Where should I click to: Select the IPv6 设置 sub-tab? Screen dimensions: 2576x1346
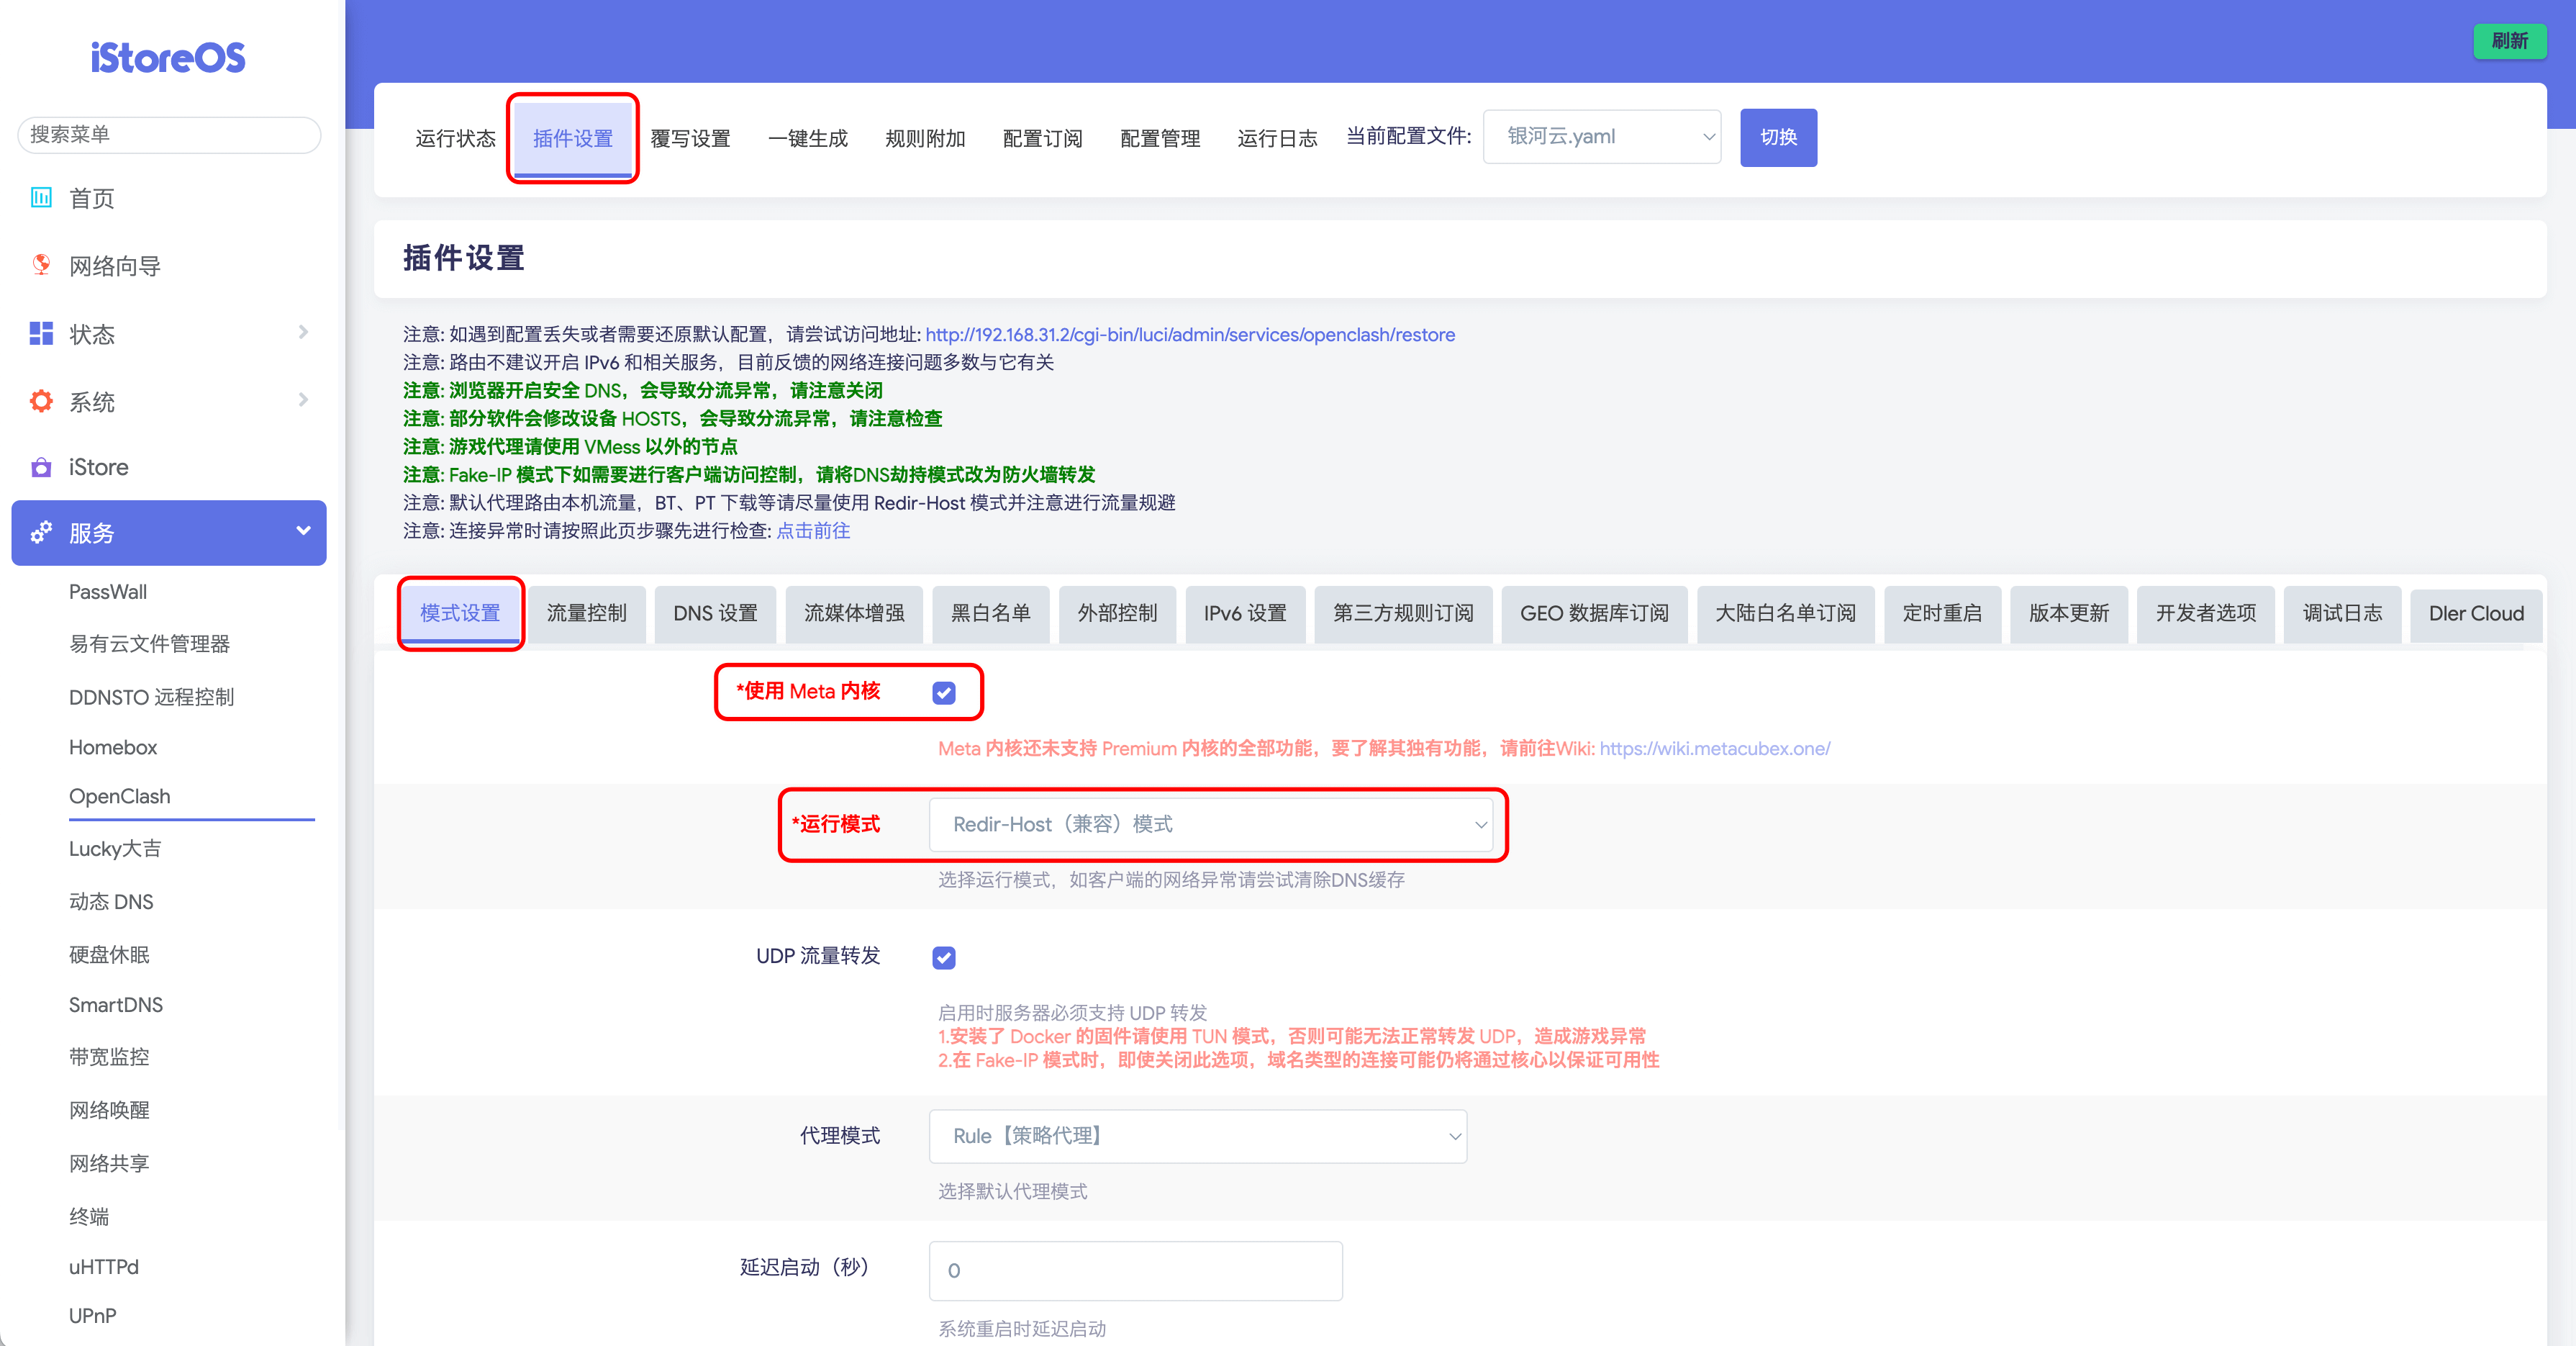1245,613
